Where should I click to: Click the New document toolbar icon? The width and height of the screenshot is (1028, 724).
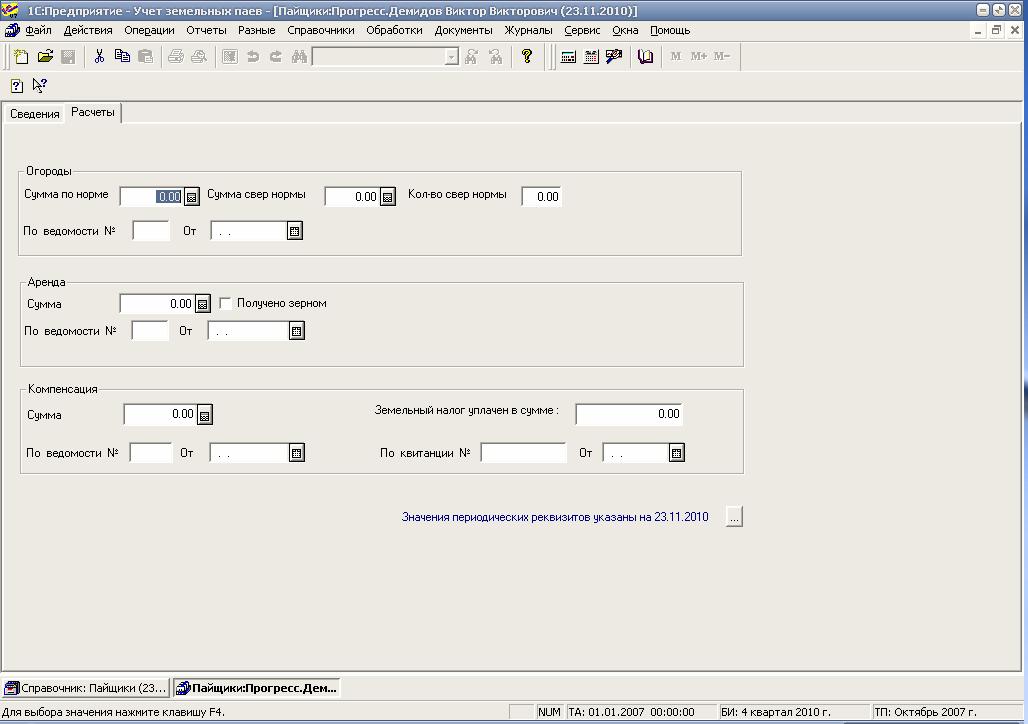[x=21, y=56]
